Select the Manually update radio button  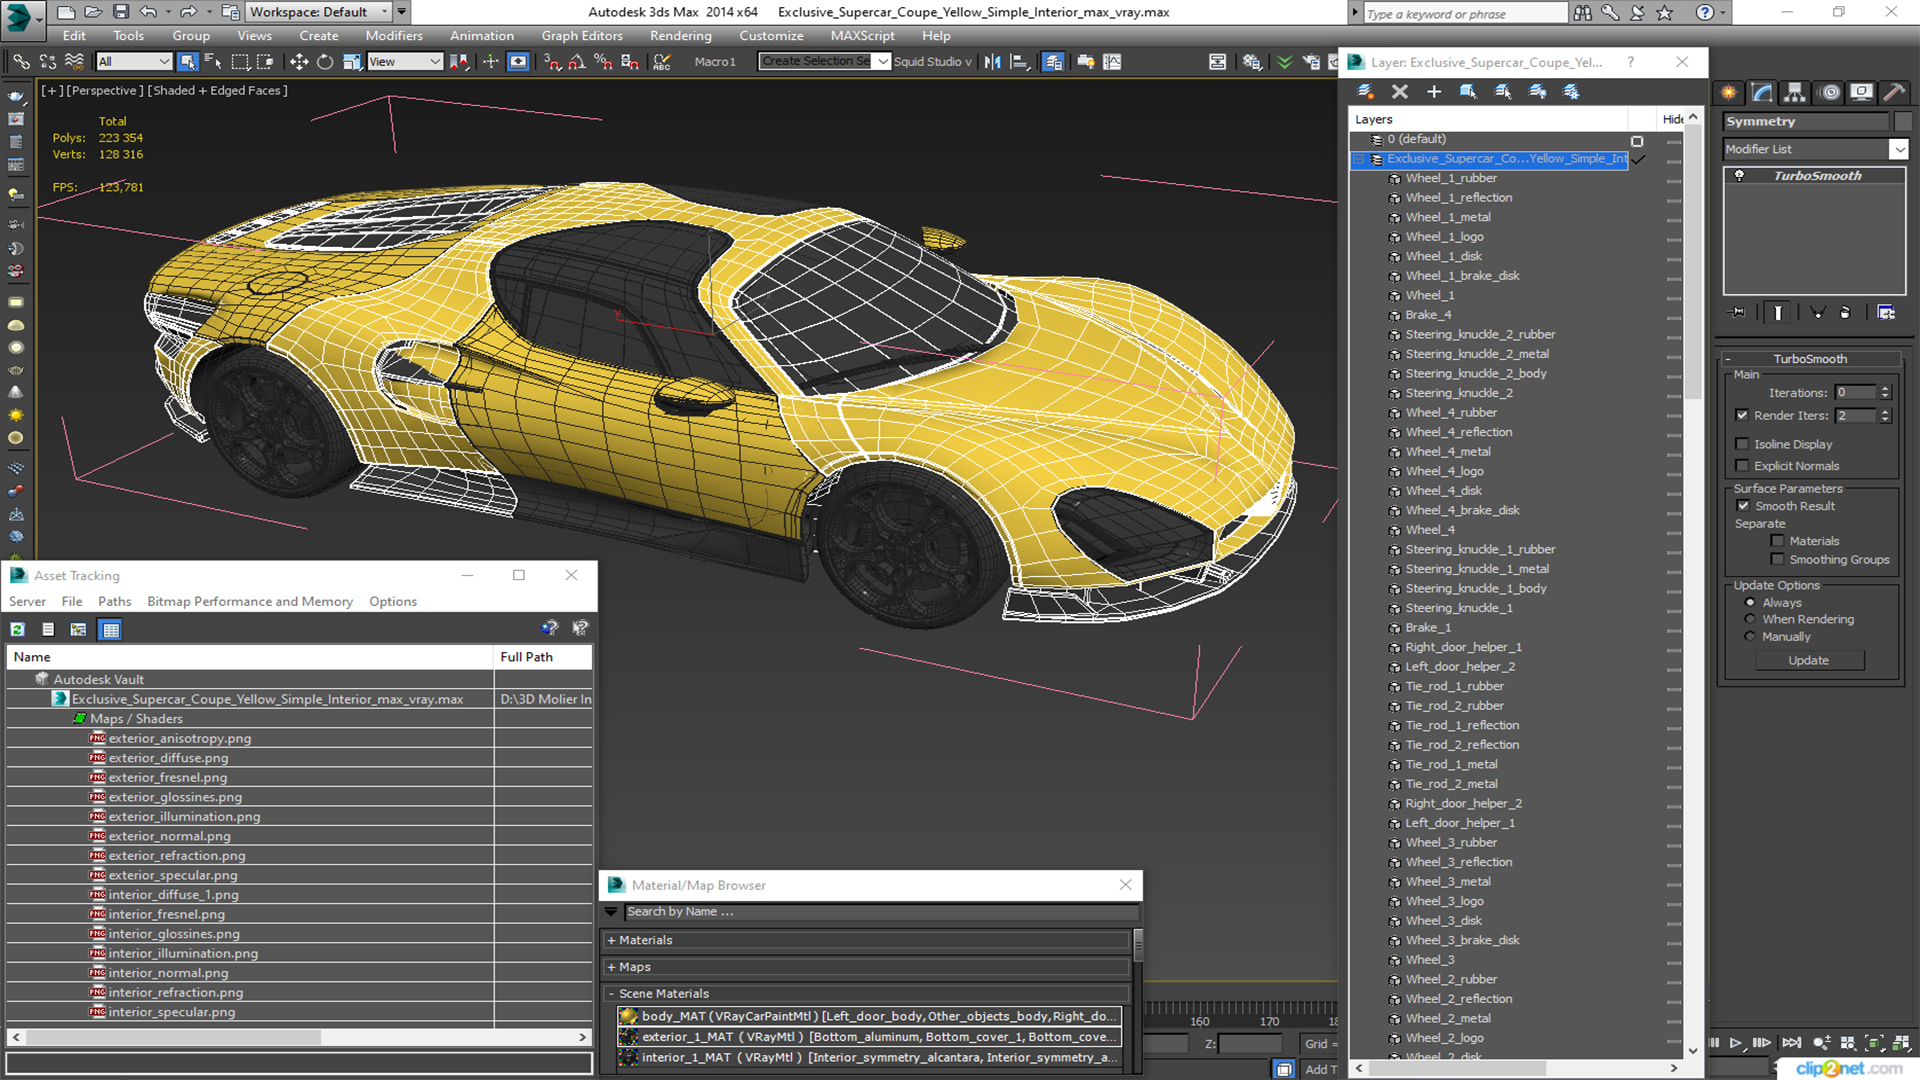pyautogui.click(x=1750, y=636)
